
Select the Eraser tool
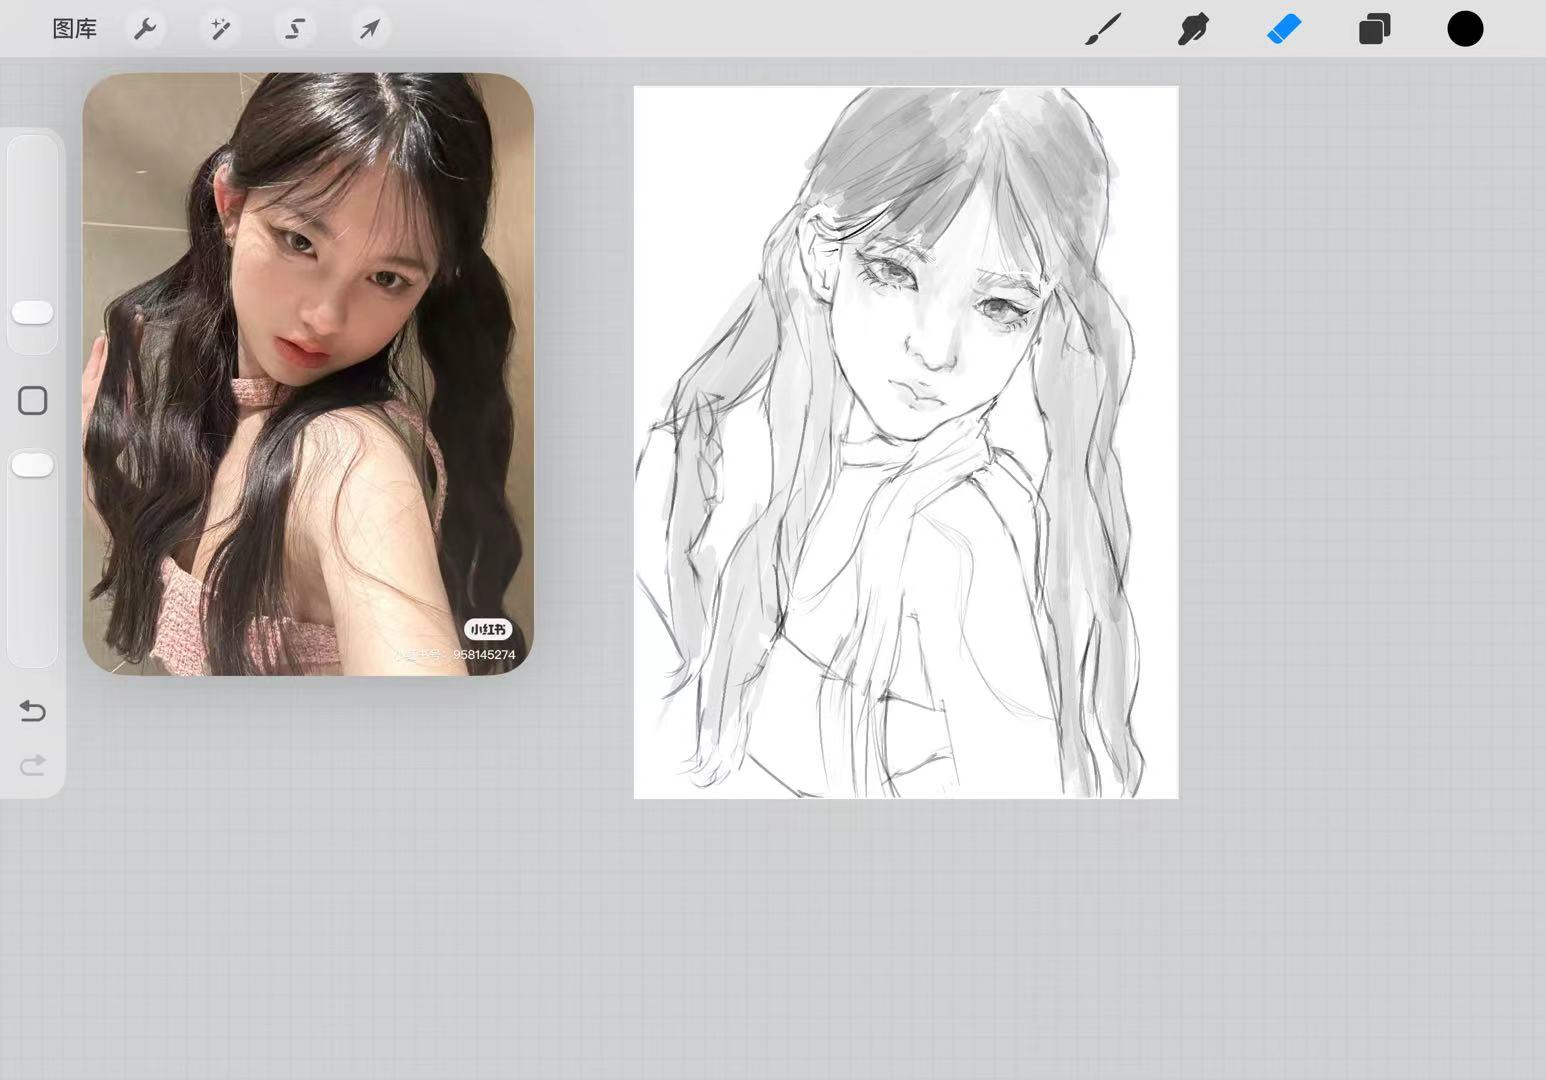[x=1284, y=29]
